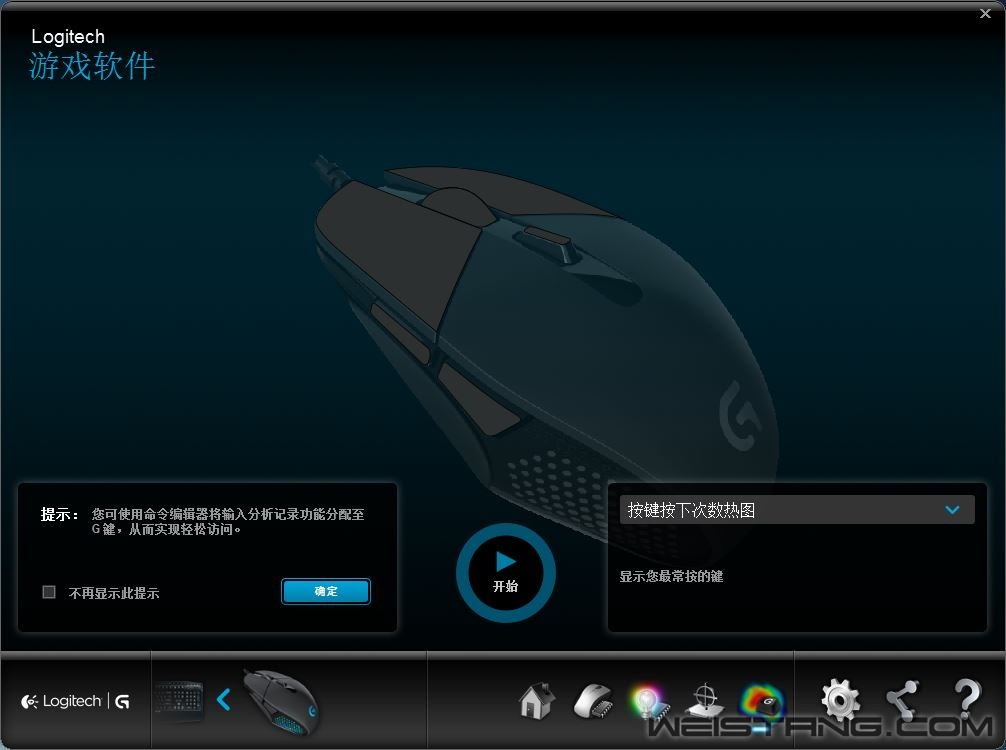Viewport: 1006px width, 750px height.
Task: Tick the 不再显示此提示 checkbox
Action: pyautogui.click(x=49, y=592)
